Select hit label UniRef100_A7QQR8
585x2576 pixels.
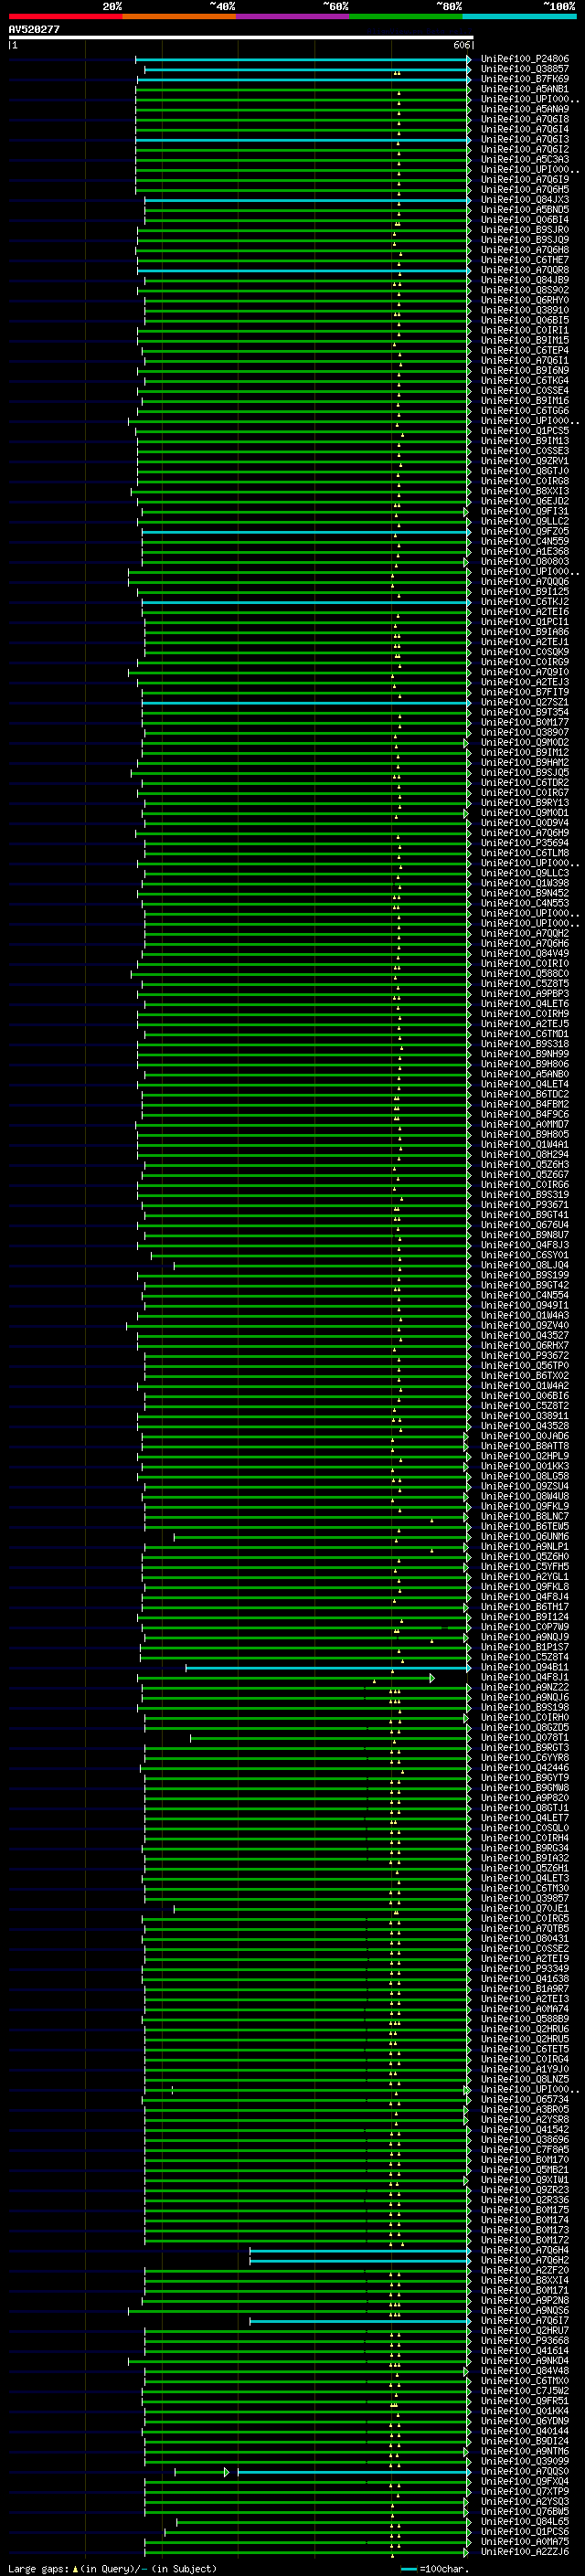click(x=524, y=270)
